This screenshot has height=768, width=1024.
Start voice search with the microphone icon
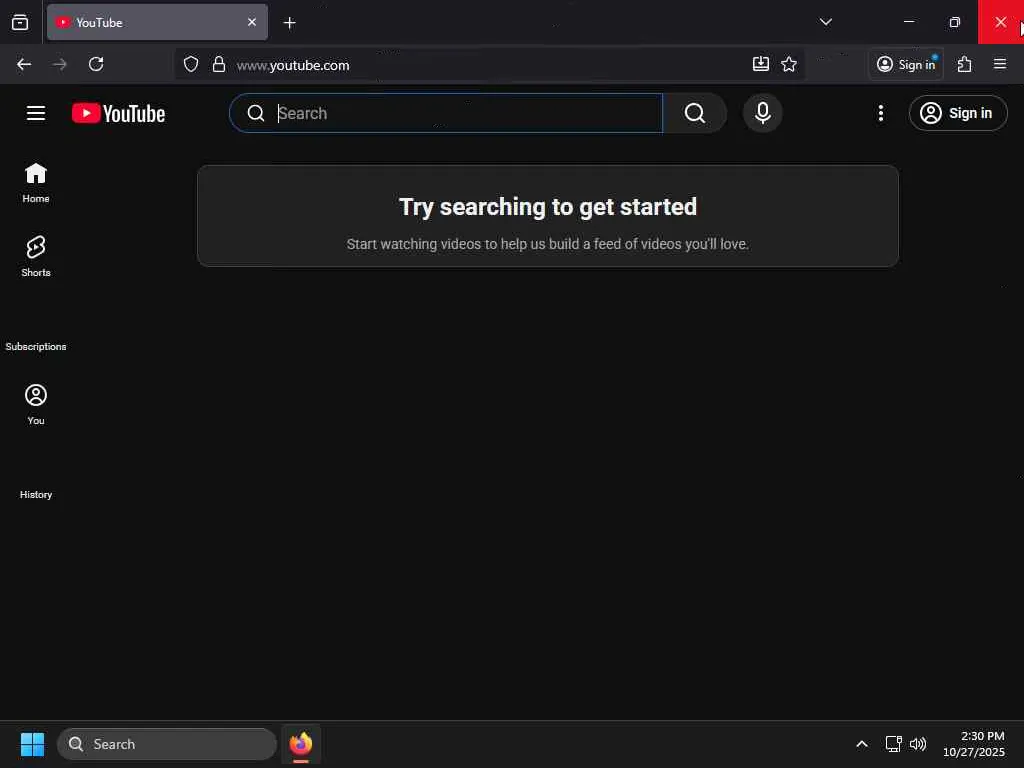click(762, 113)
